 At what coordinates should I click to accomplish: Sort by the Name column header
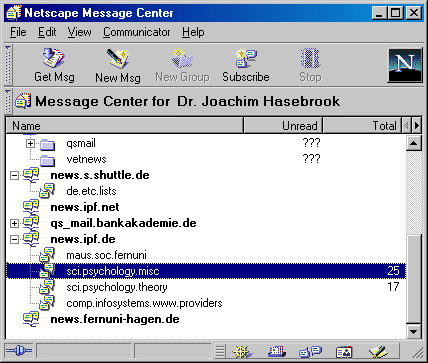coord(125,126)
